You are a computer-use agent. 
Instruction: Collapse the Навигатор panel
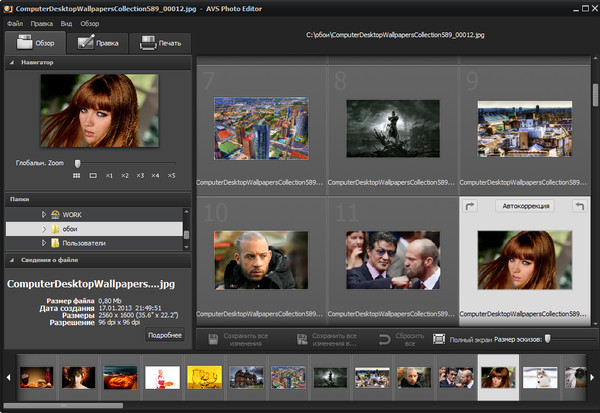click(12, 63)
